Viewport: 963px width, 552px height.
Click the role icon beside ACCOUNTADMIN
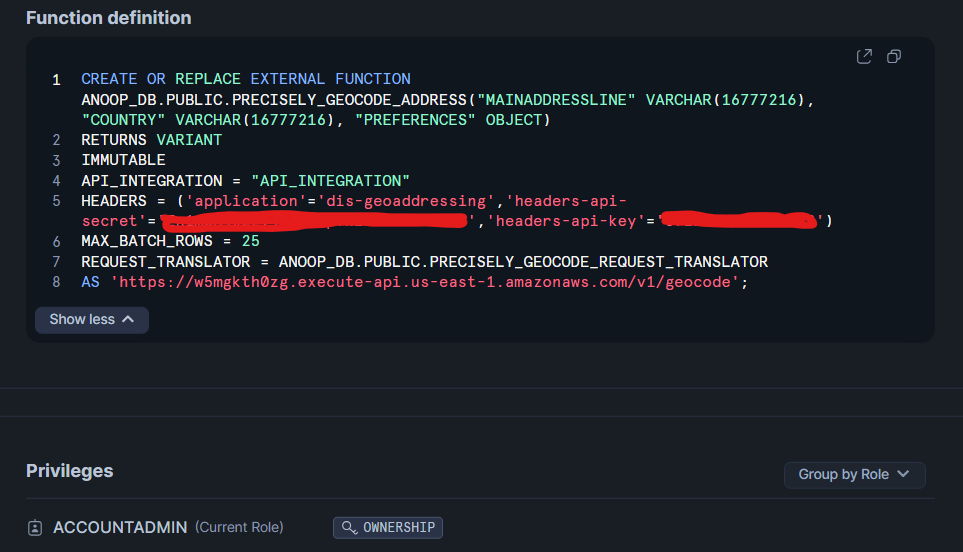tap(35, 527)
